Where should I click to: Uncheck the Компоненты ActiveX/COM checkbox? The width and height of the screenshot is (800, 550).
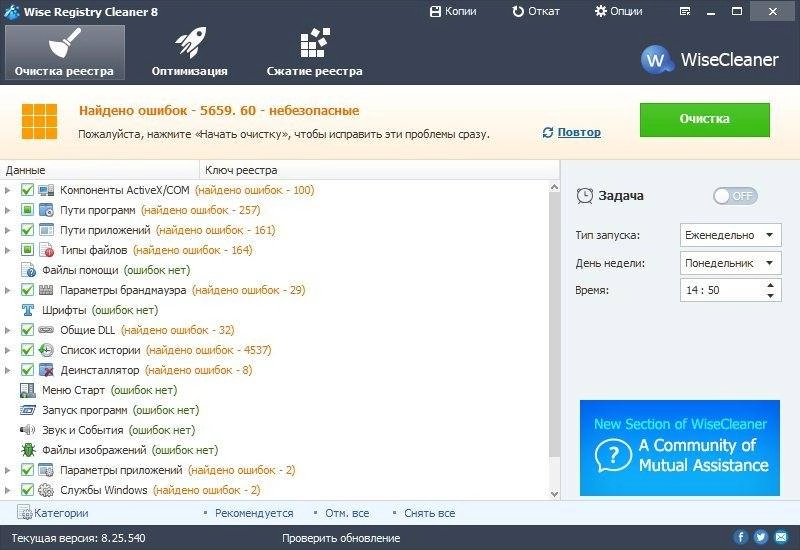pos(28,190)
